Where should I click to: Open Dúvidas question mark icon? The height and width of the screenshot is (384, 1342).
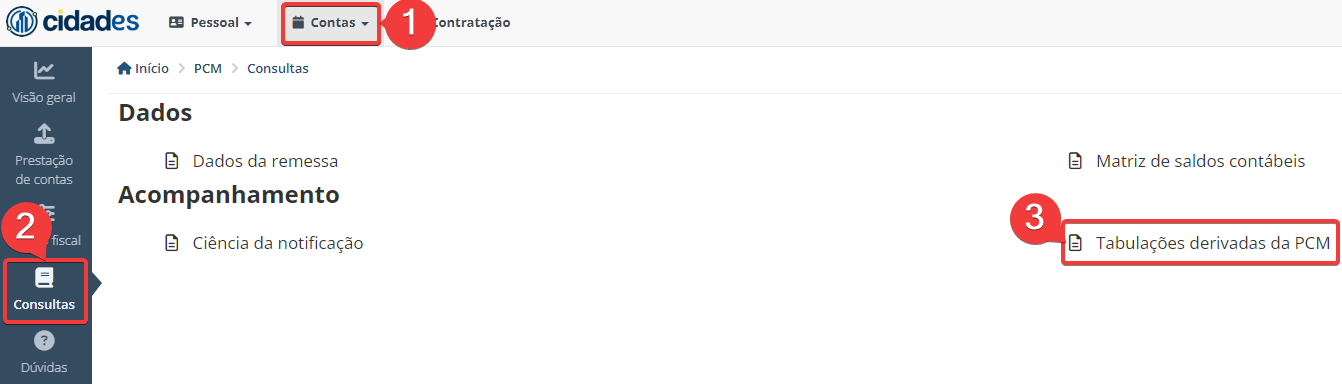coord(44,341)
